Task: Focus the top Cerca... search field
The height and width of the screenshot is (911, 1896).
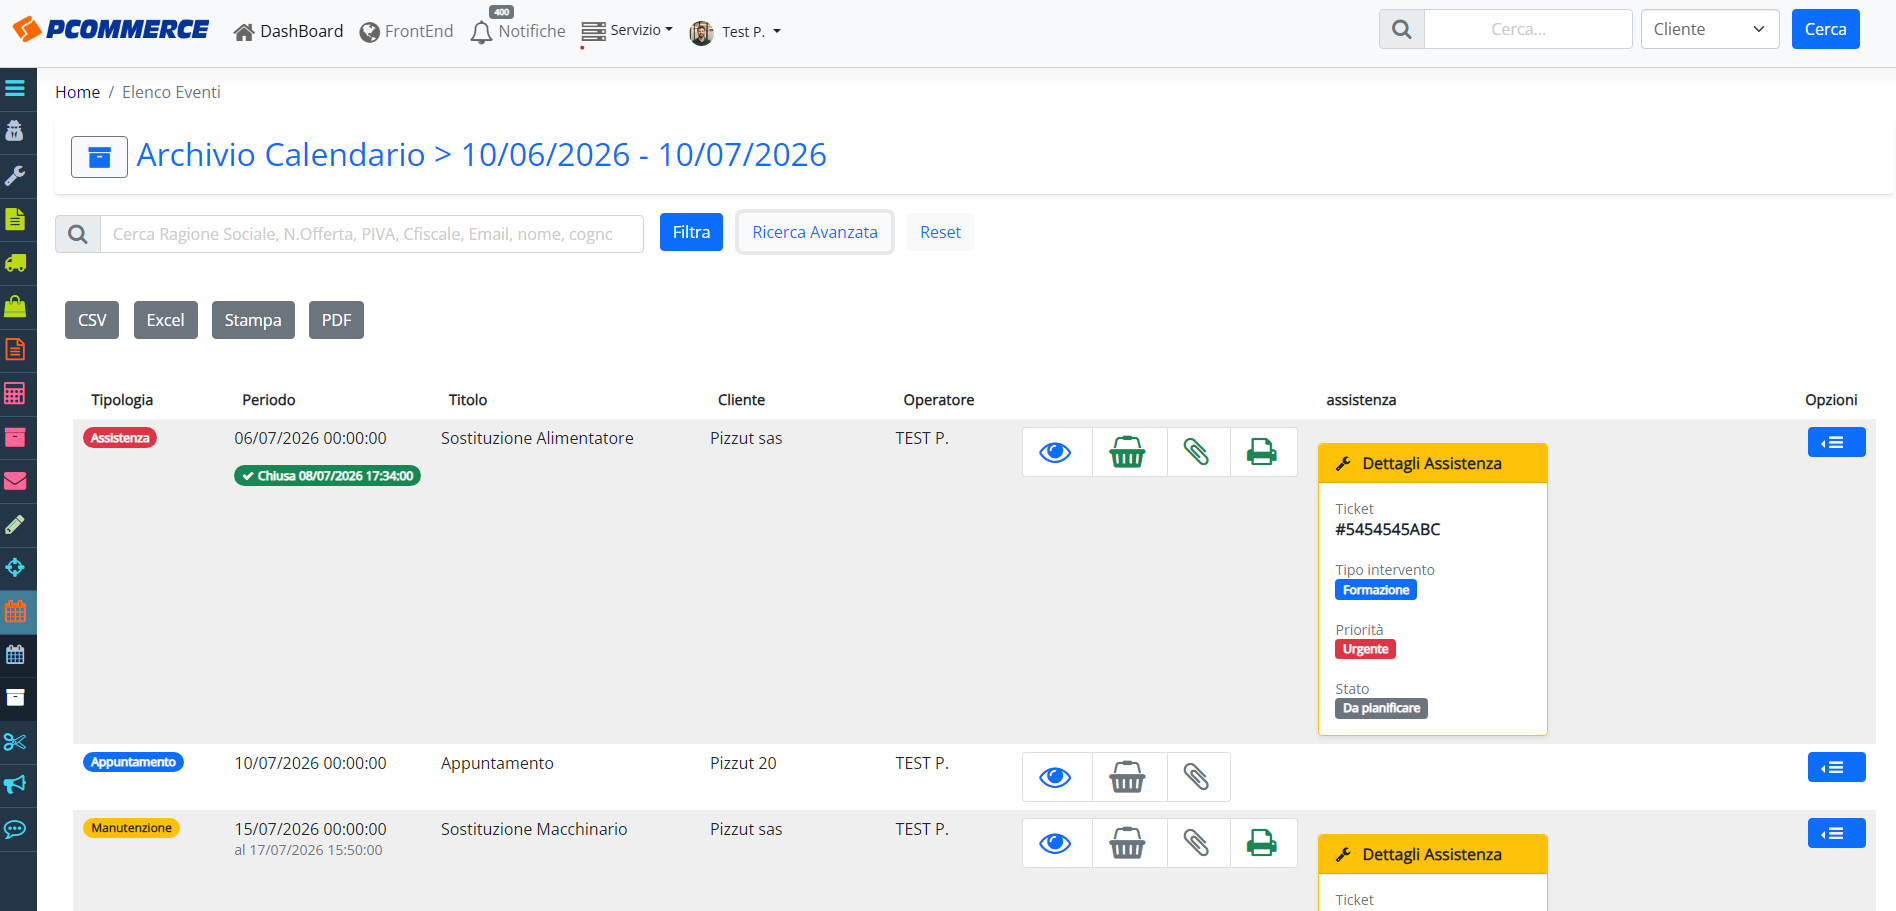Action: point(1528,29)
